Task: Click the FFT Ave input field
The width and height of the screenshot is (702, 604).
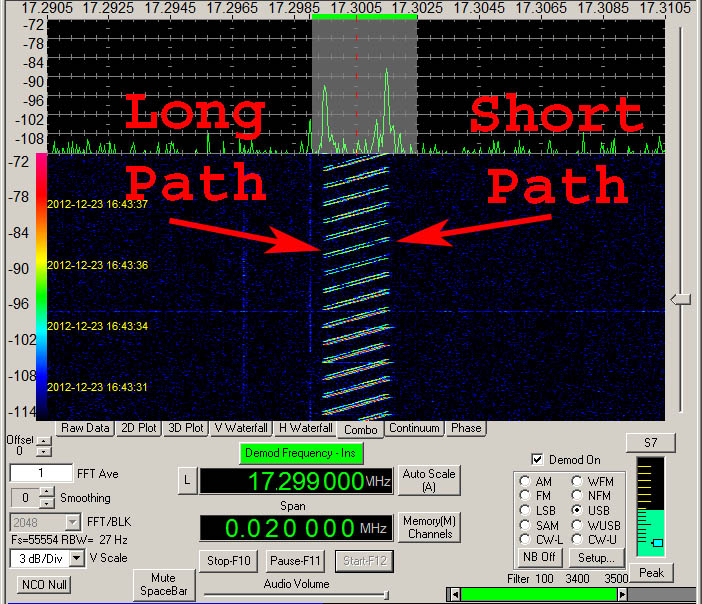Action: (x=41, y=473)
